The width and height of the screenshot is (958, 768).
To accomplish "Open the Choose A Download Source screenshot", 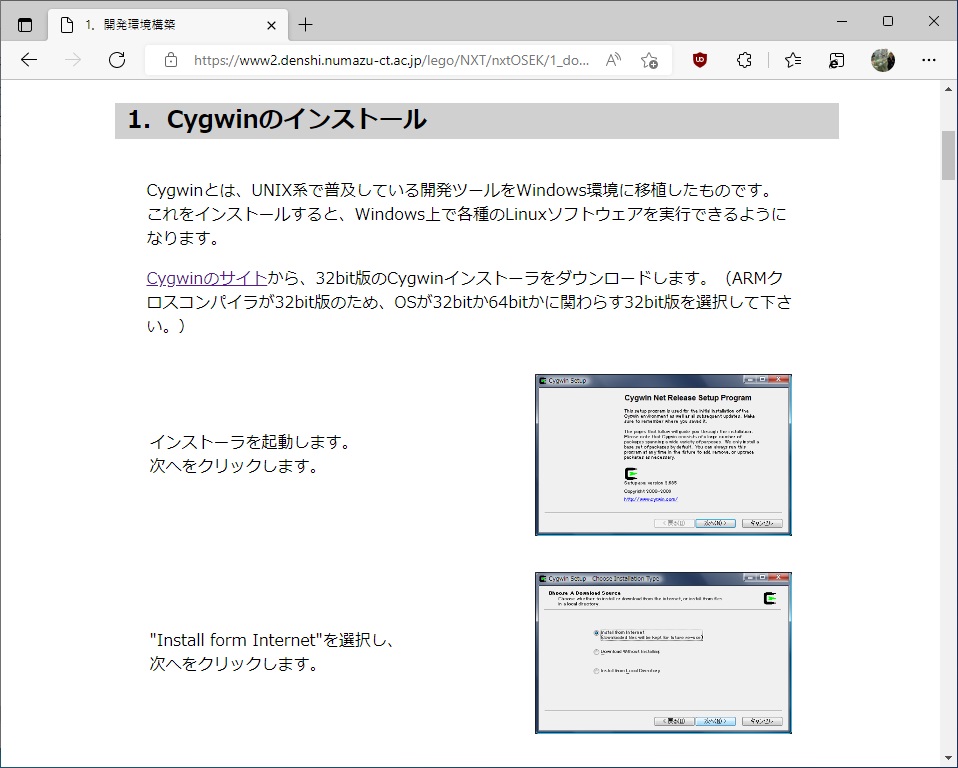I will [664, 653].
